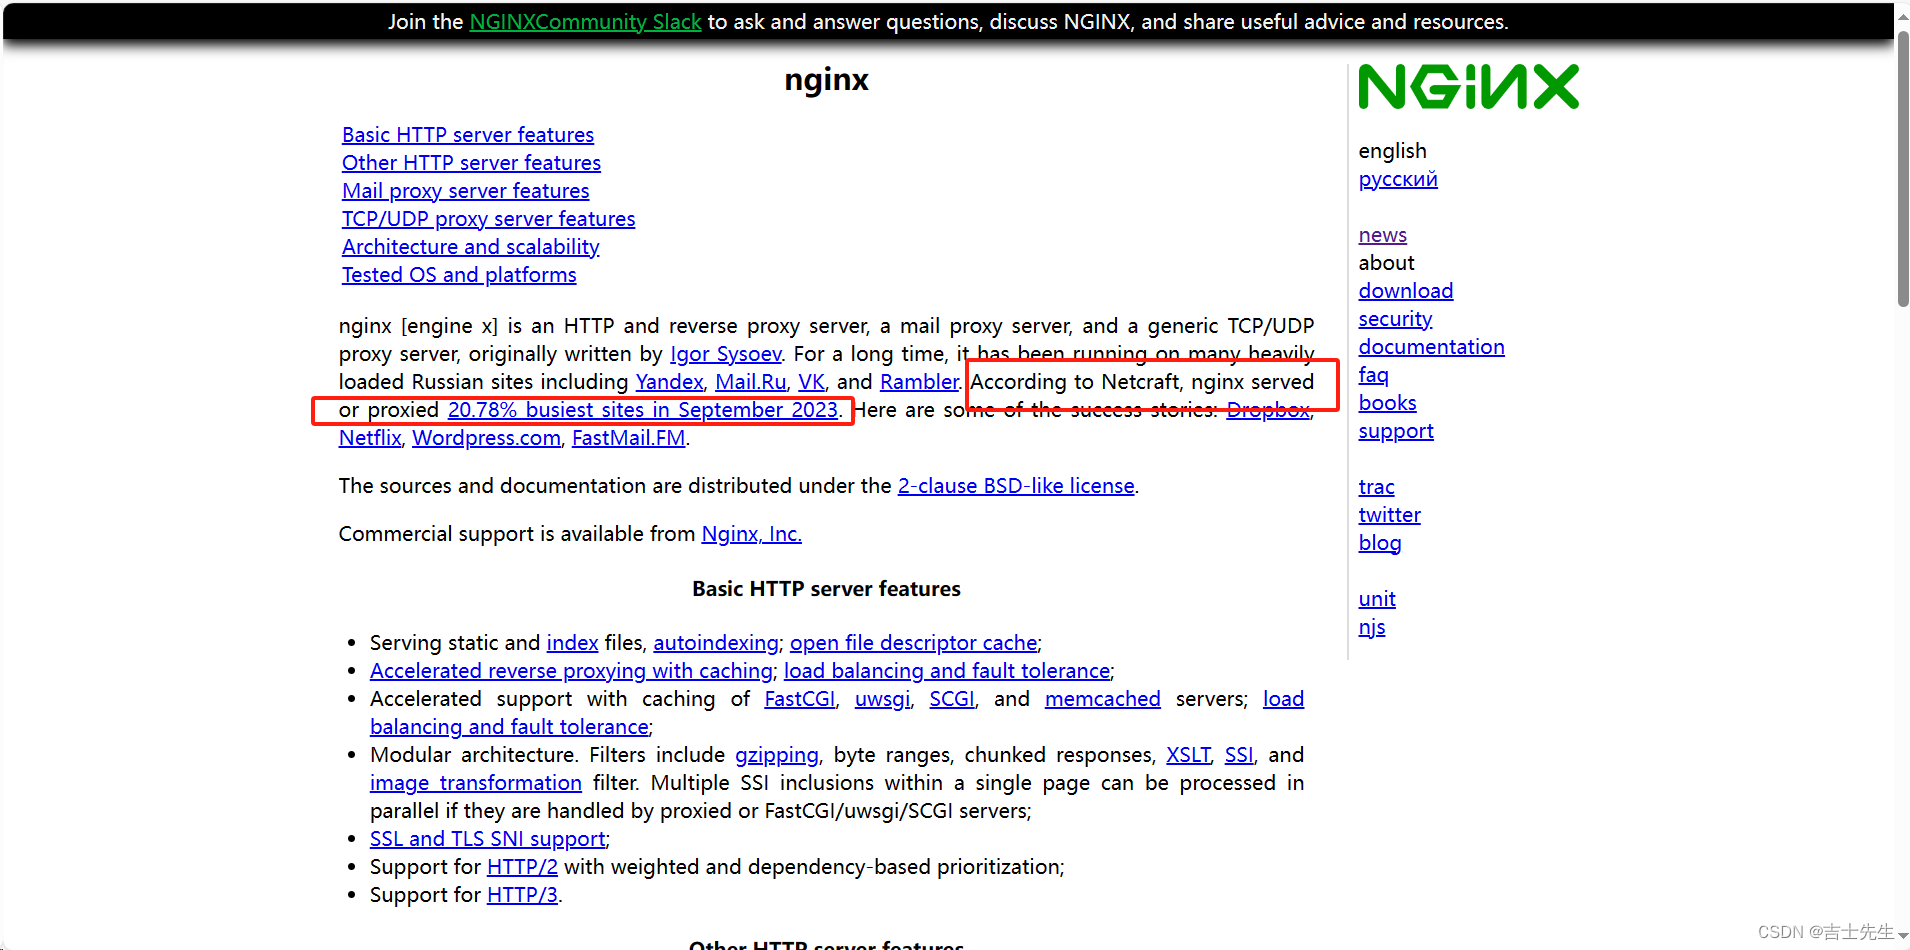This screenshot has height=950, width=1910.
Task: Open the unit sidebar link
Action: 1377,599
